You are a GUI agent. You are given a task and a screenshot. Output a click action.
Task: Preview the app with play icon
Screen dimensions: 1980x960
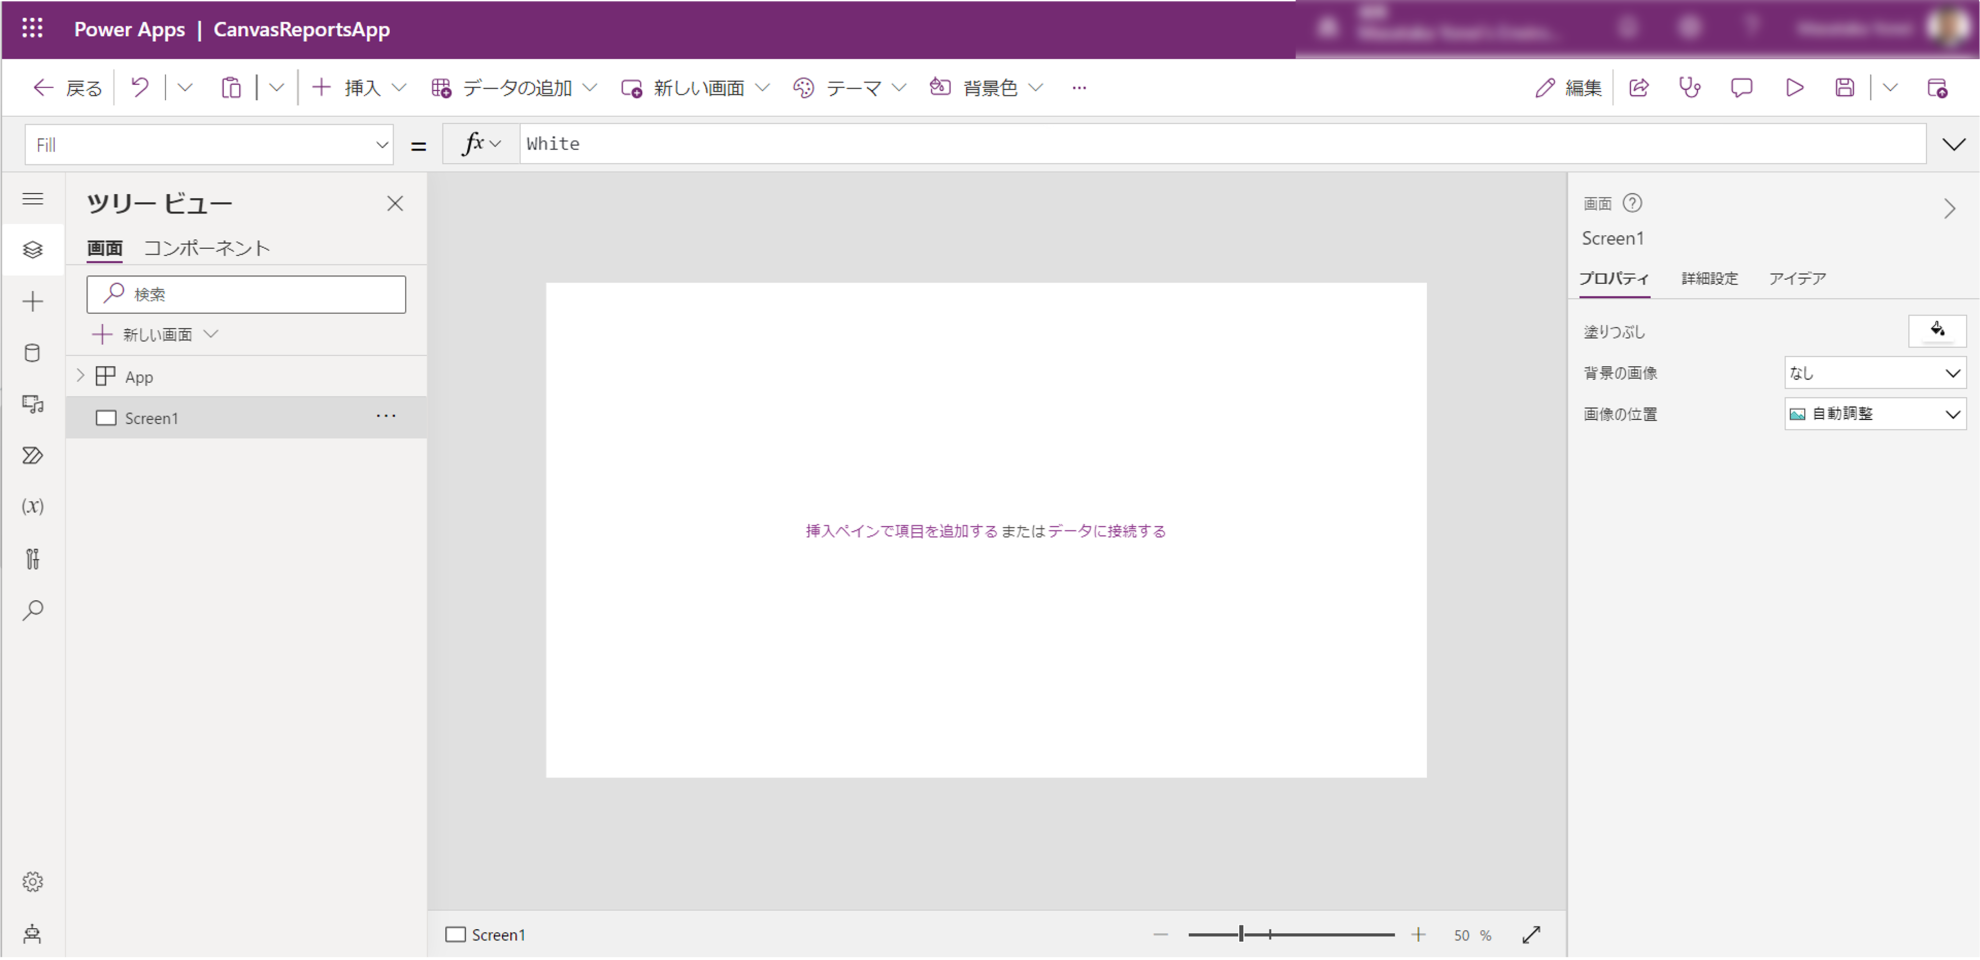click(x=1794, y=88)
